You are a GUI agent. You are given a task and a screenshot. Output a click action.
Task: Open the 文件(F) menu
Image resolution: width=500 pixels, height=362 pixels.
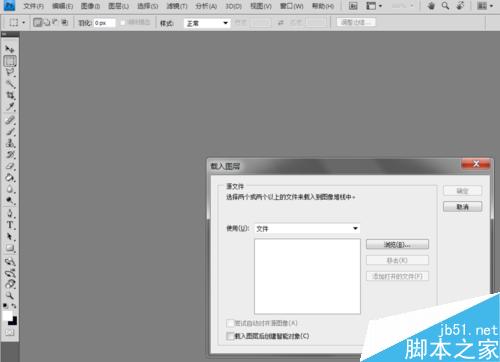[33, 6]
